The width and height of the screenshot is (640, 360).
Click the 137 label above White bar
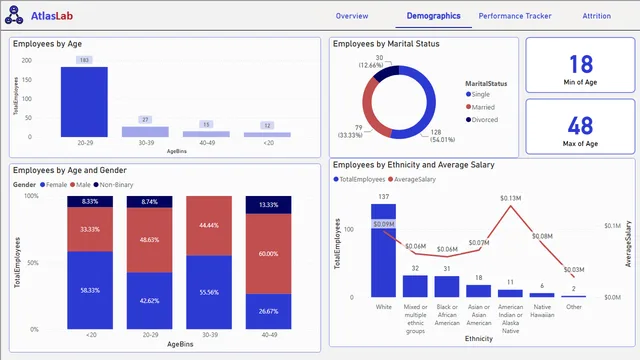[384, 197]
